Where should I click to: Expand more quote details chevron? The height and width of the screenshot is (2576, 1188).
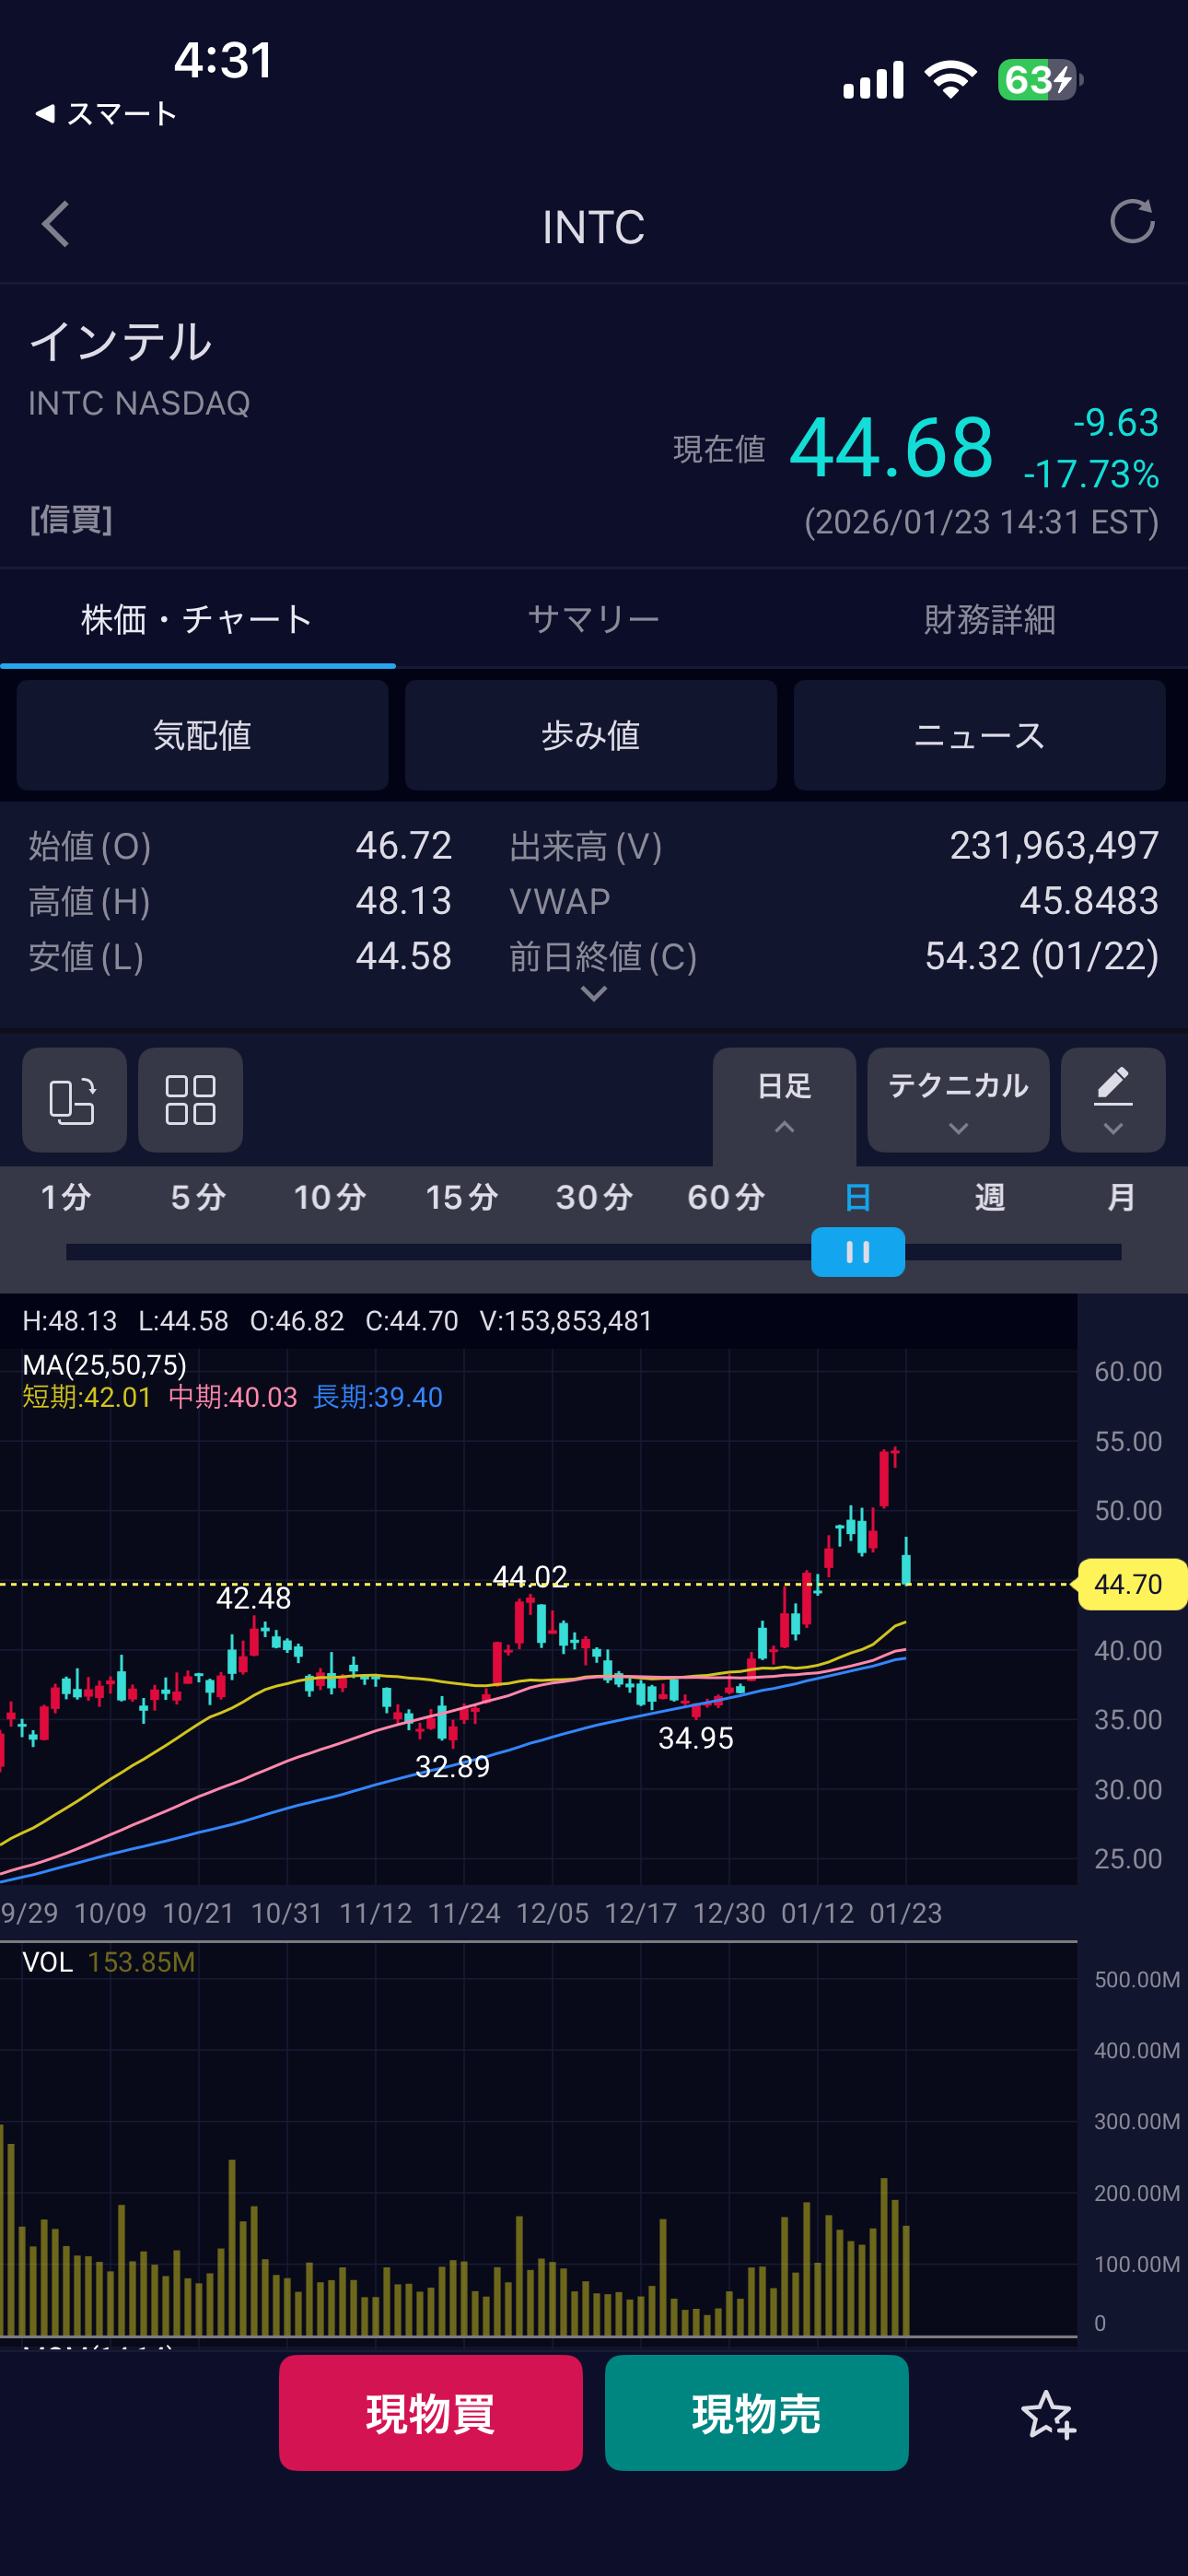594,994
